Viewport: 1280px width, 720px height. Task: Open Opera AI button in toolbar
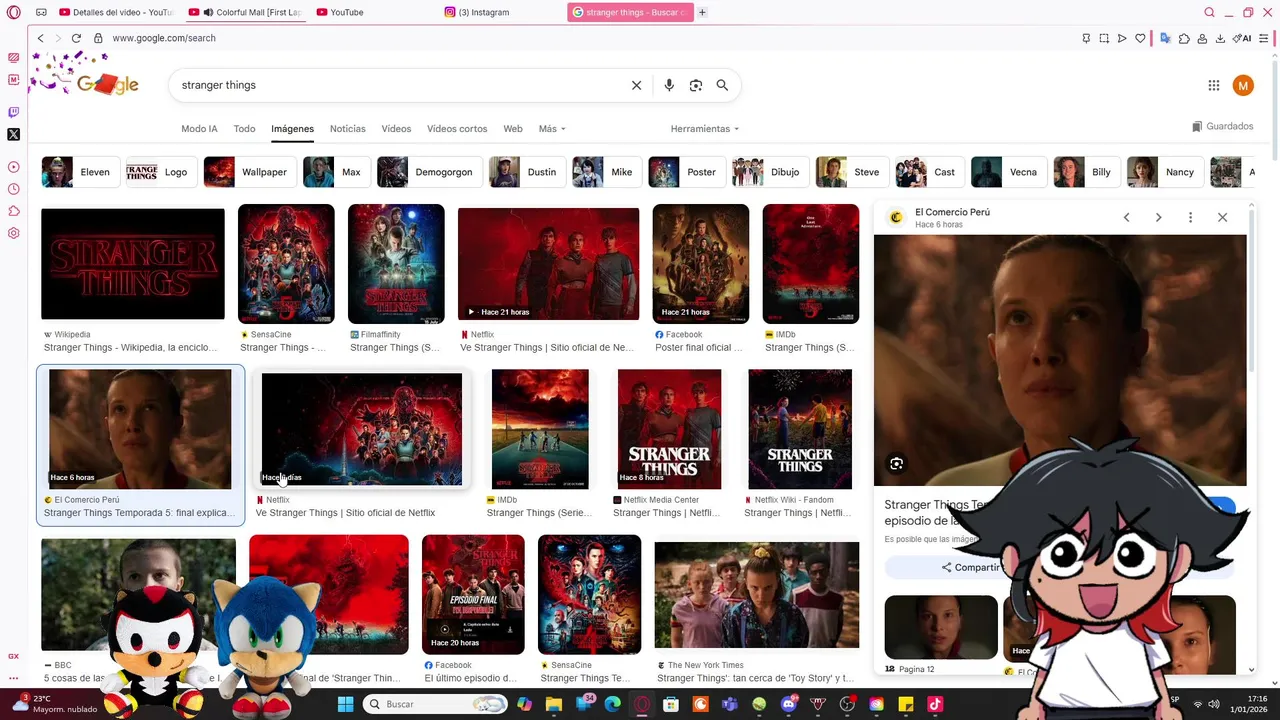[x=1243, y=38]
